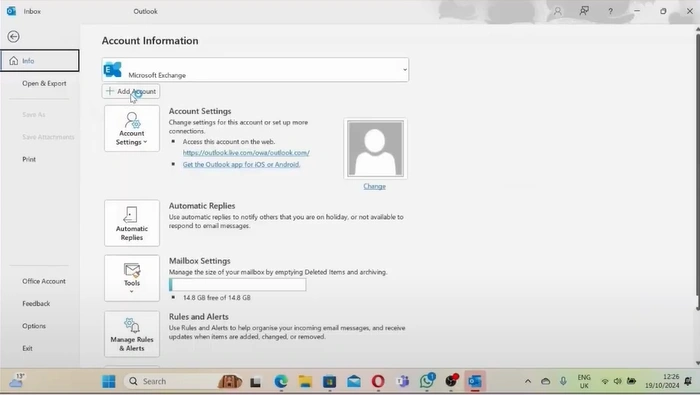Expand the Microsoft Exchange account dropdown
Image resolution: width=700 pixels, height=395 pixels.
click(255, 70)
